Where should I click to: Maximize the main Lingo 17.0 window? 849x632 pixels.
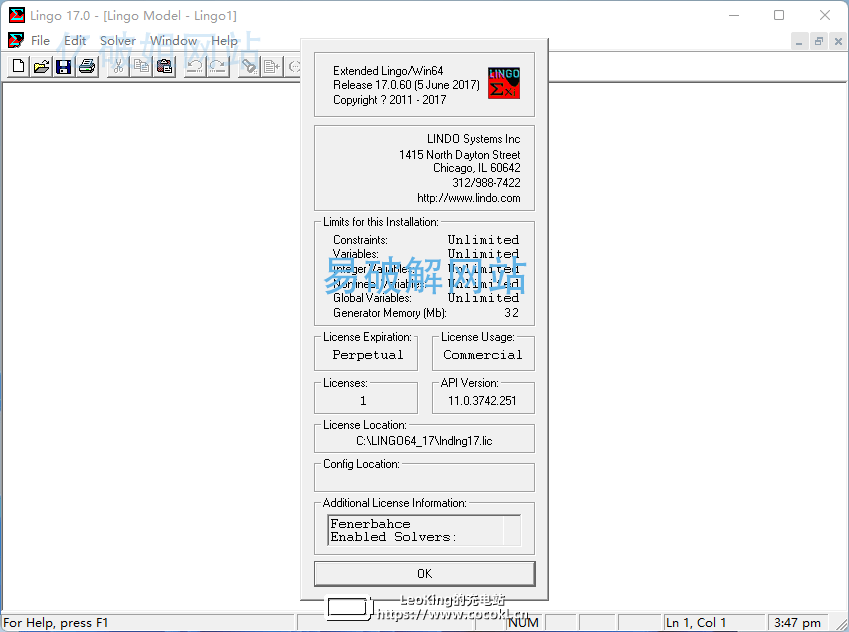[x=779, y=15]
